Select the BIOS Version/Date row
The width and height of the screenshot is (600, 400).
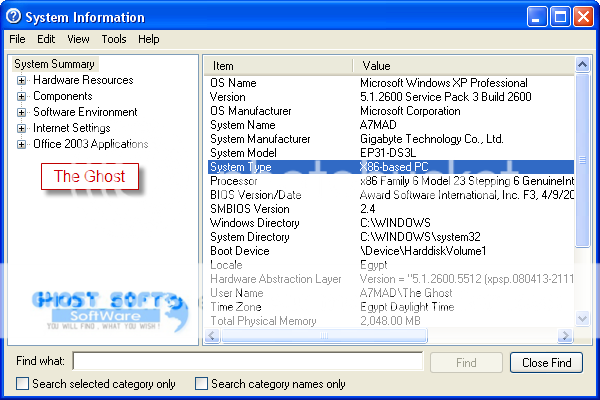coord(391,195)
